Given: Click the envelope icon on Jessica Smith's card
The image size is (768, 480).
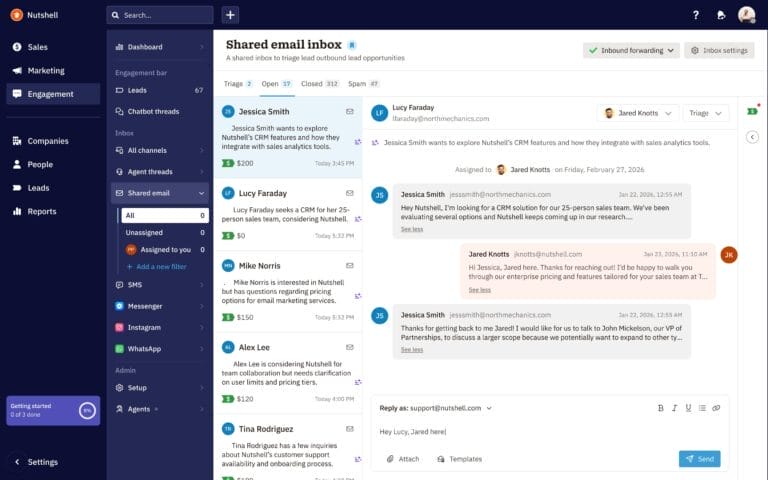Looking at the screenshot, I should pyautogui.click(x=350, y=112).
